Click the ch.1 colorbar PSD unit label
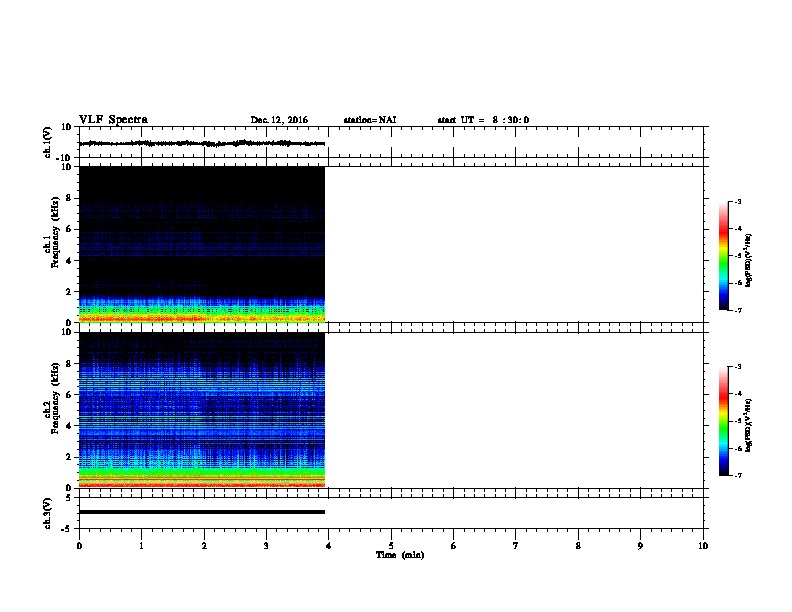792x612 pixels. (x=748, y=260)
